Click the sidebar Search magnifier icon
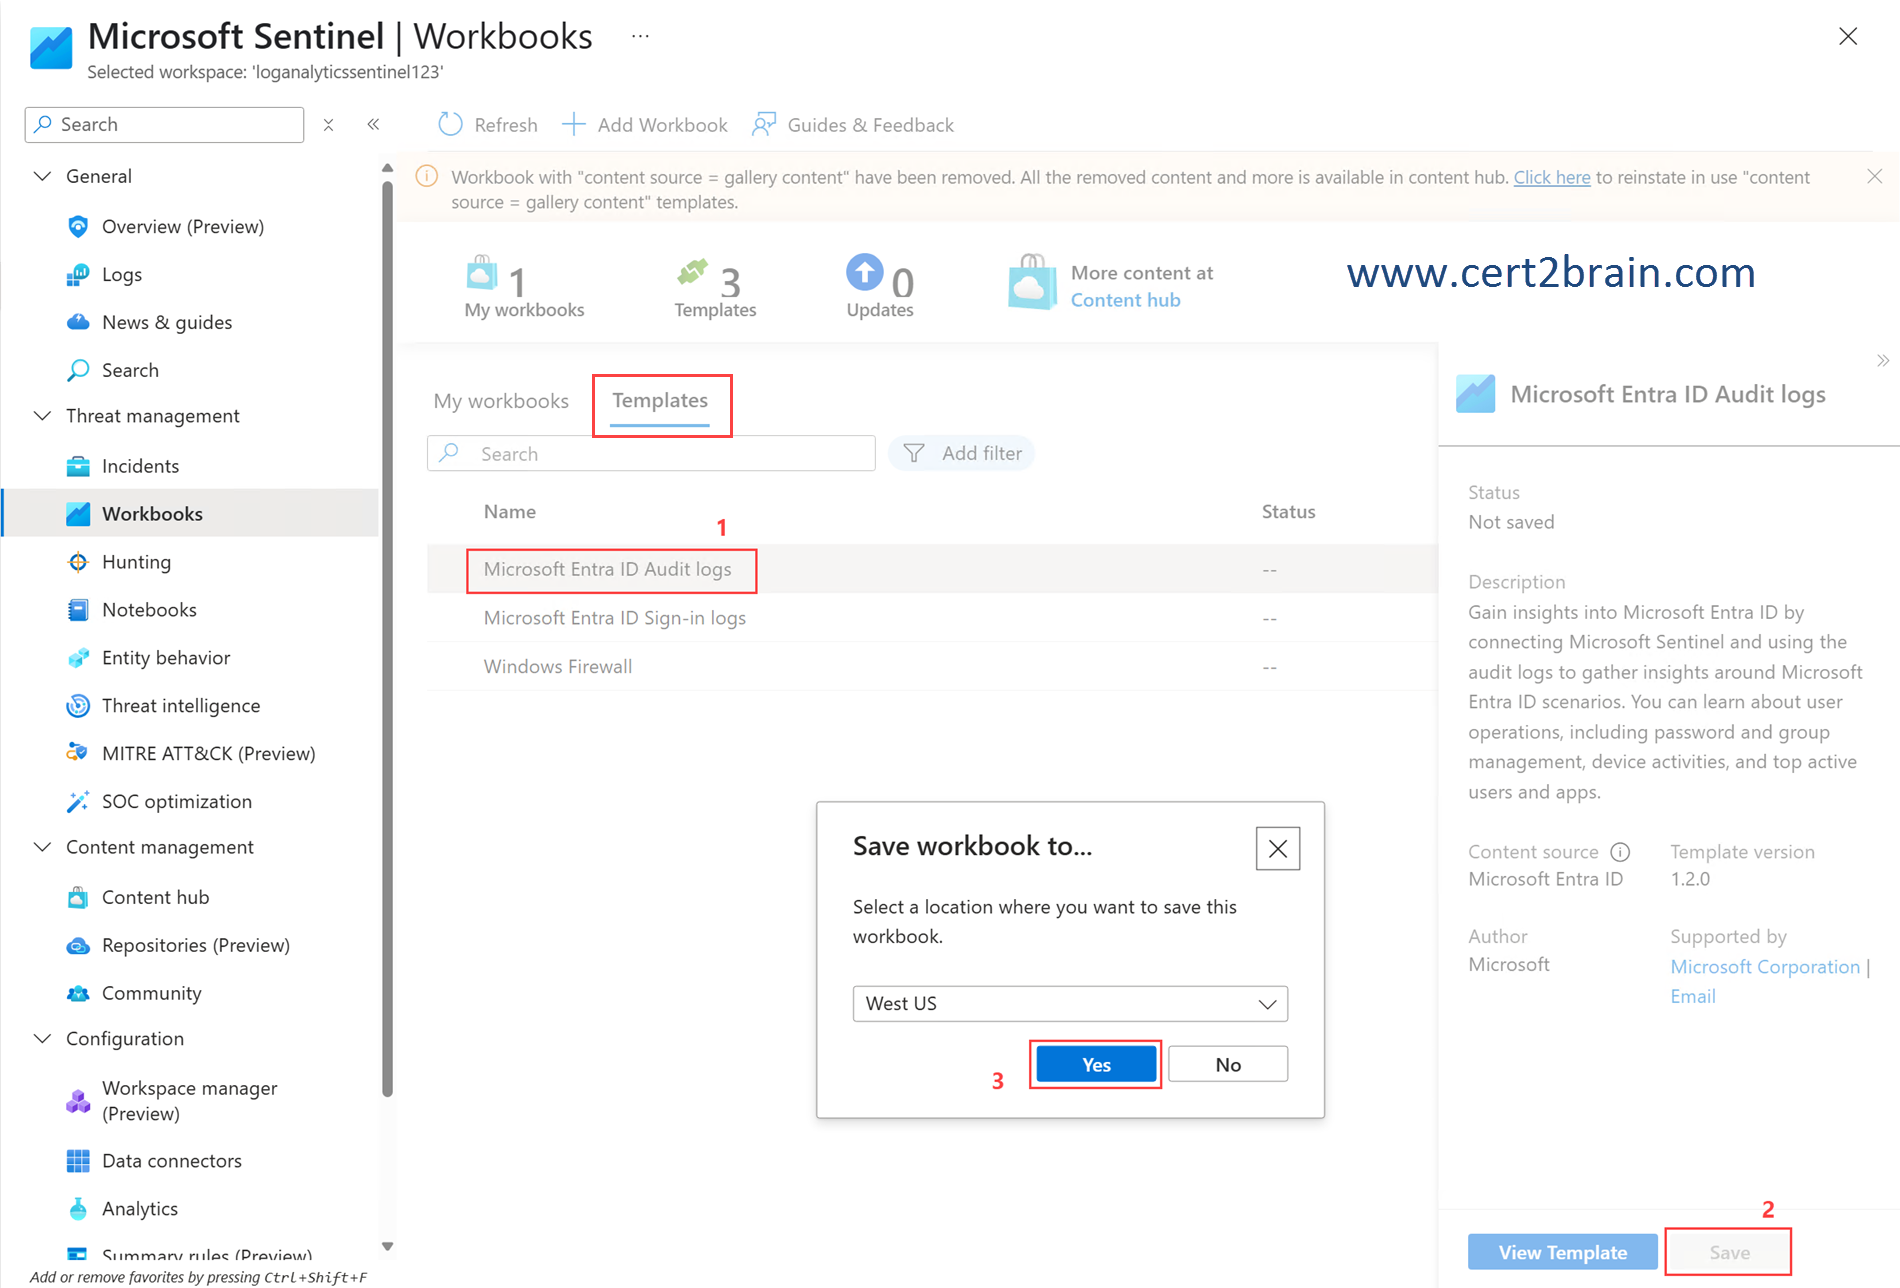This screenshot has height=1288, width=1900. click(x=78, y=370)
